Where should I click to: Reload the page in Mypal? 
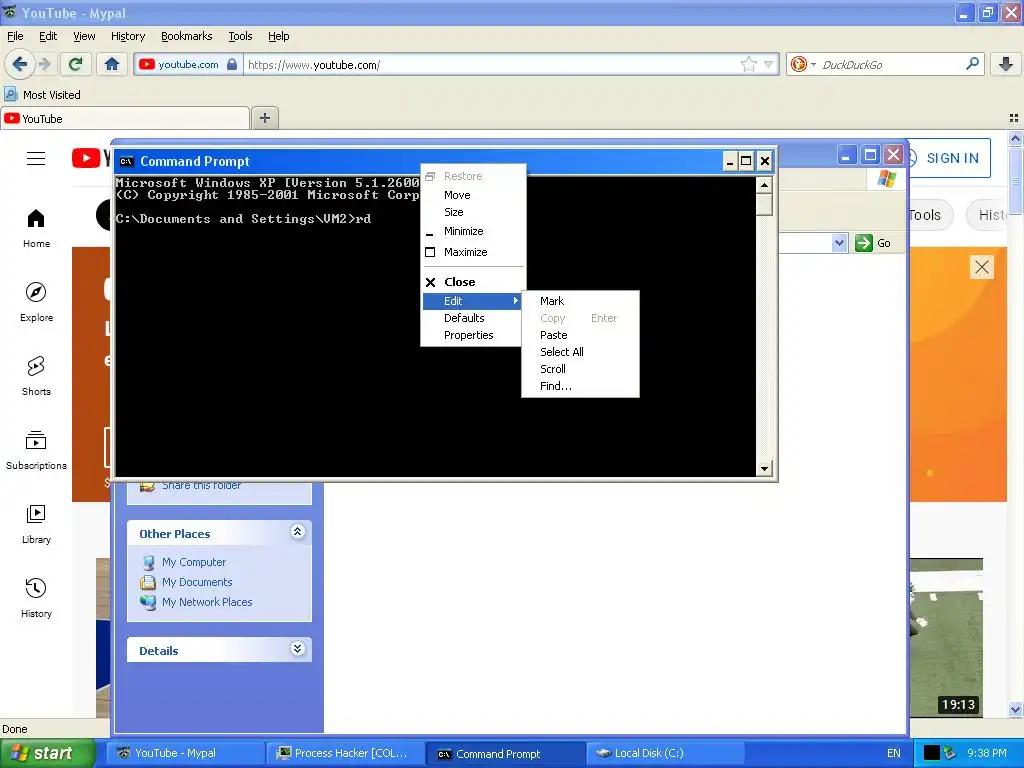[75, 64]
